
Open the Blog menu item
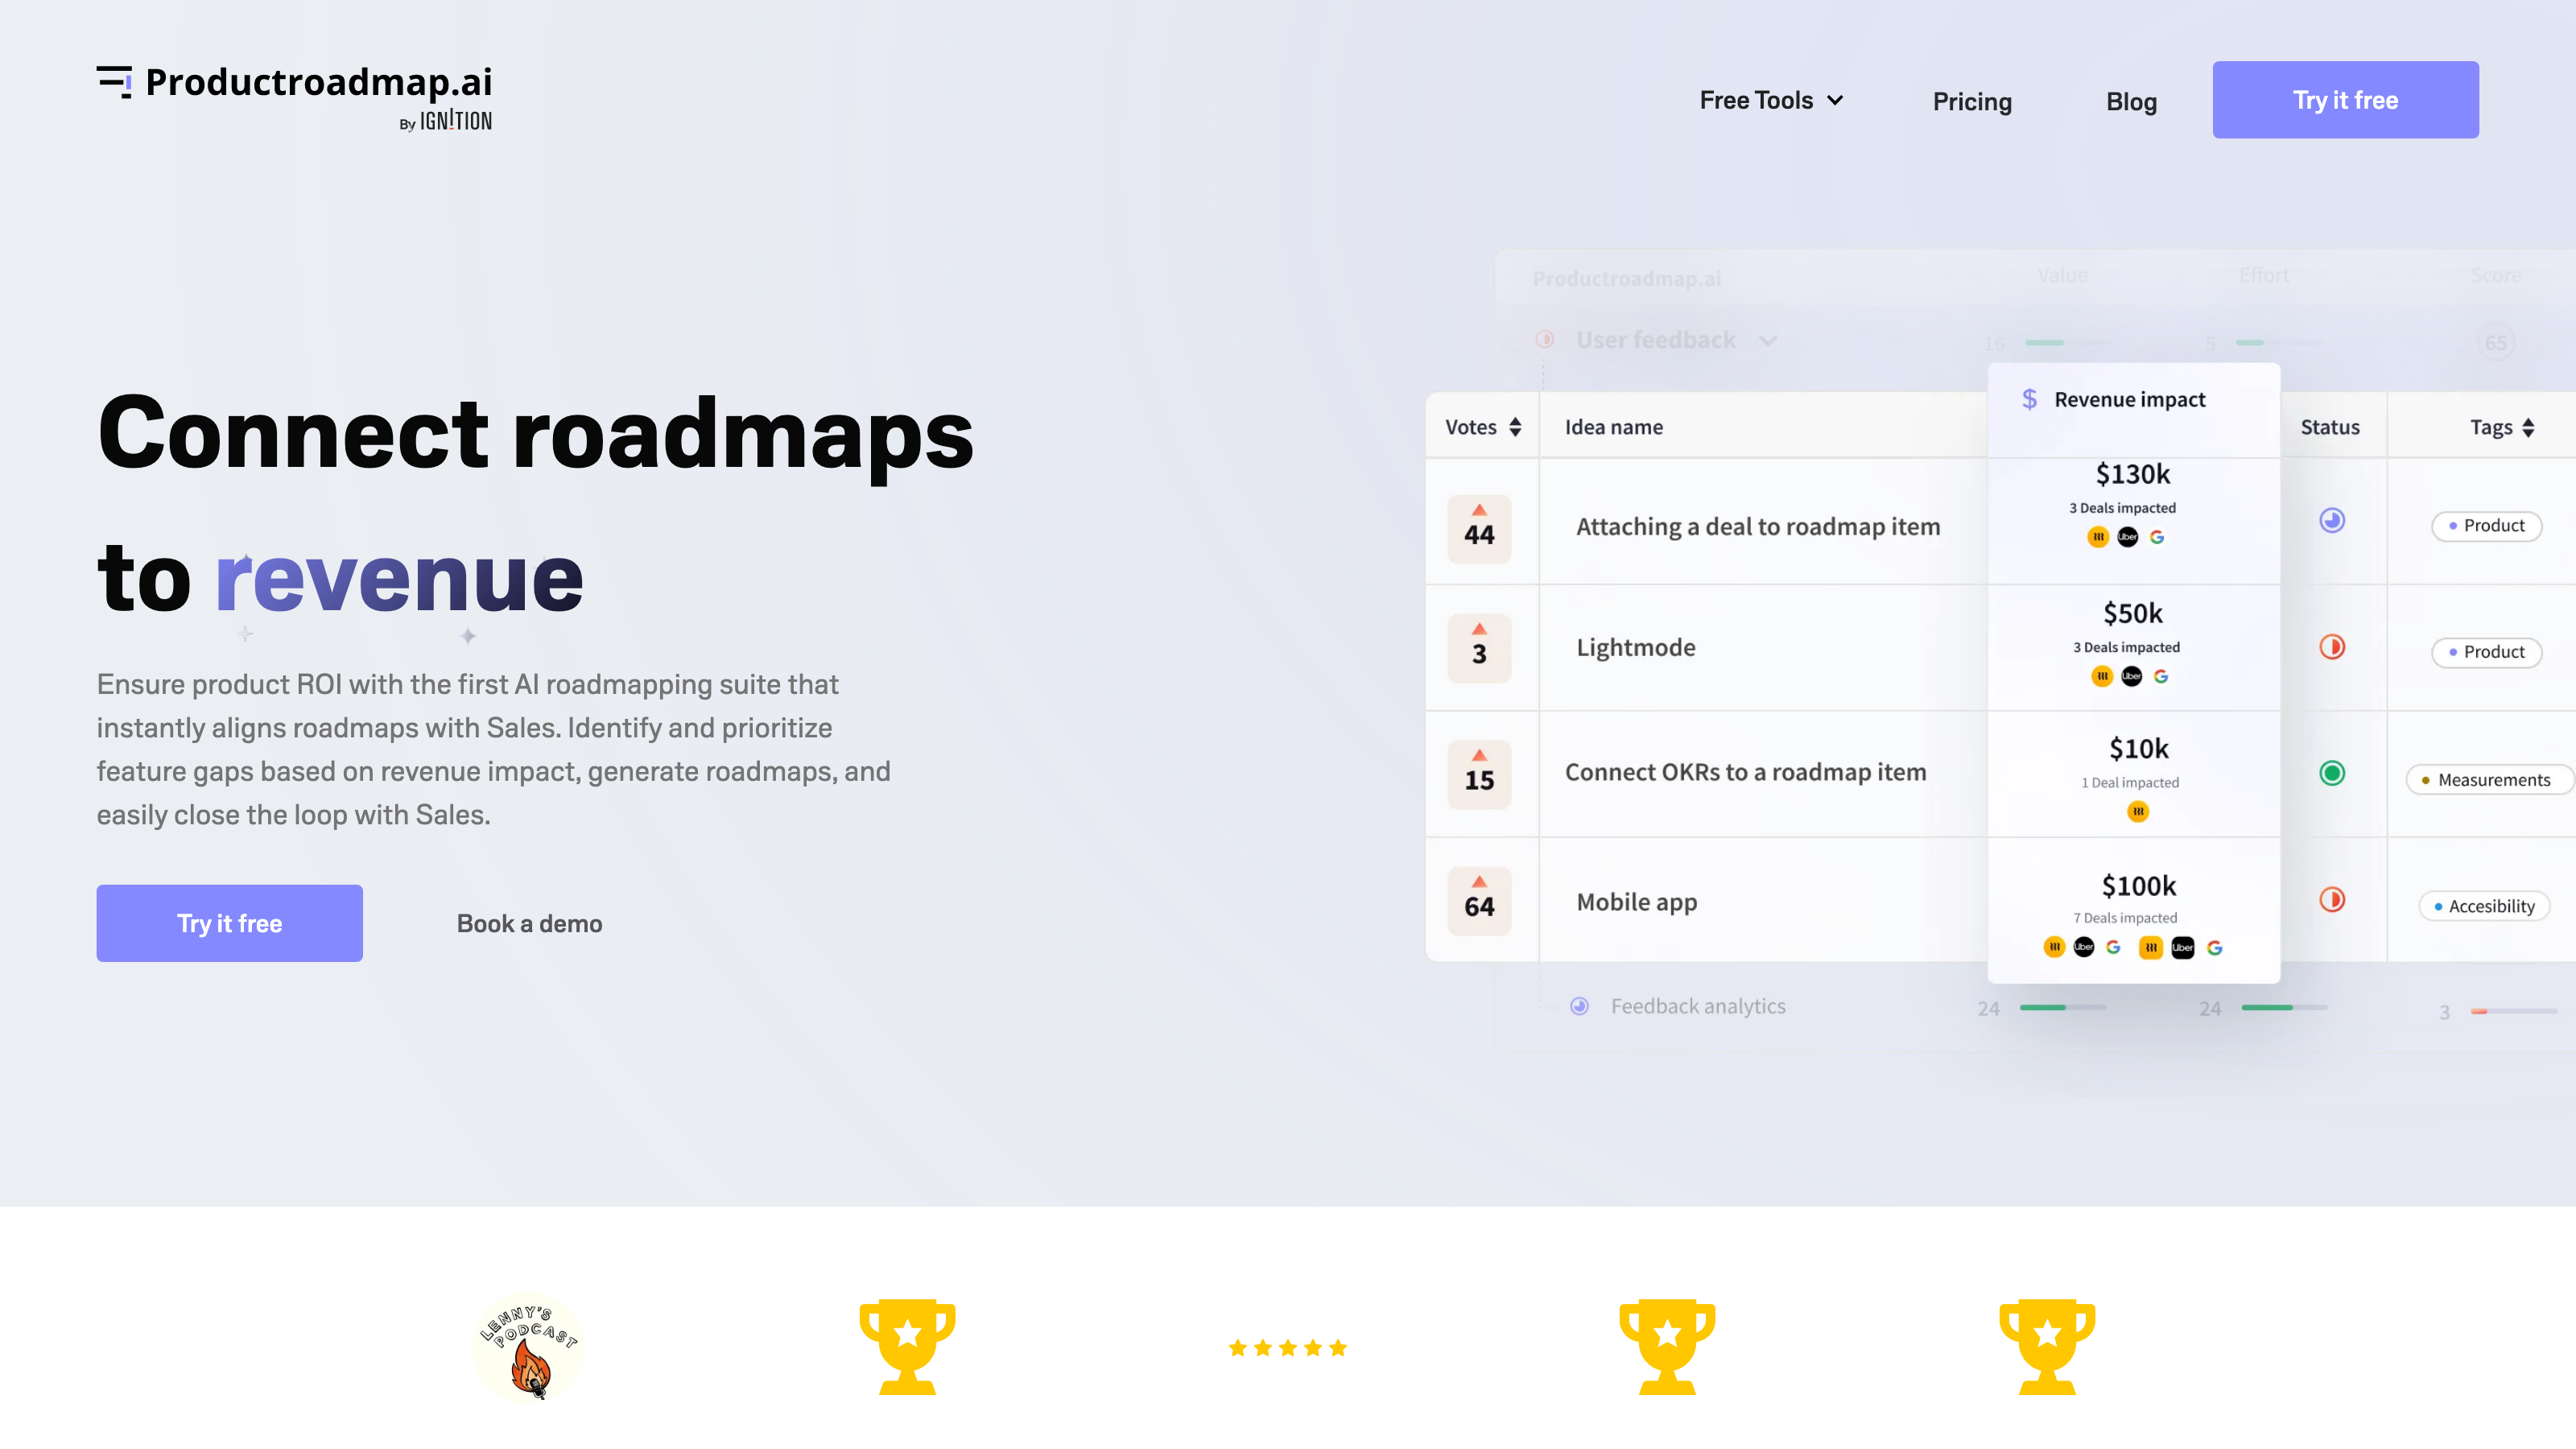[2130, 99]
